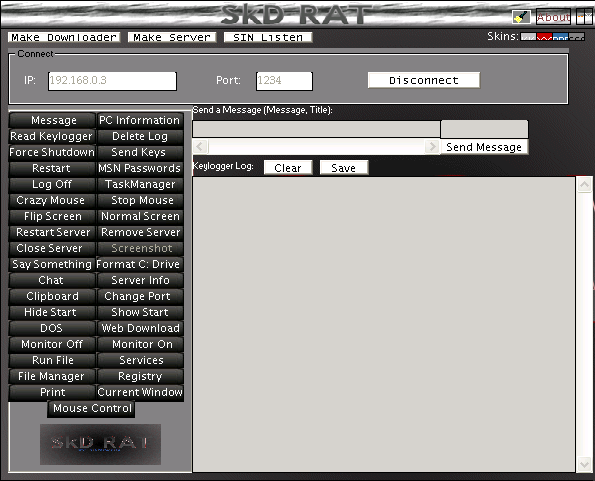Open the Make Server tab
The height and width of the screenshot is (481, 595).
[172, 37]
